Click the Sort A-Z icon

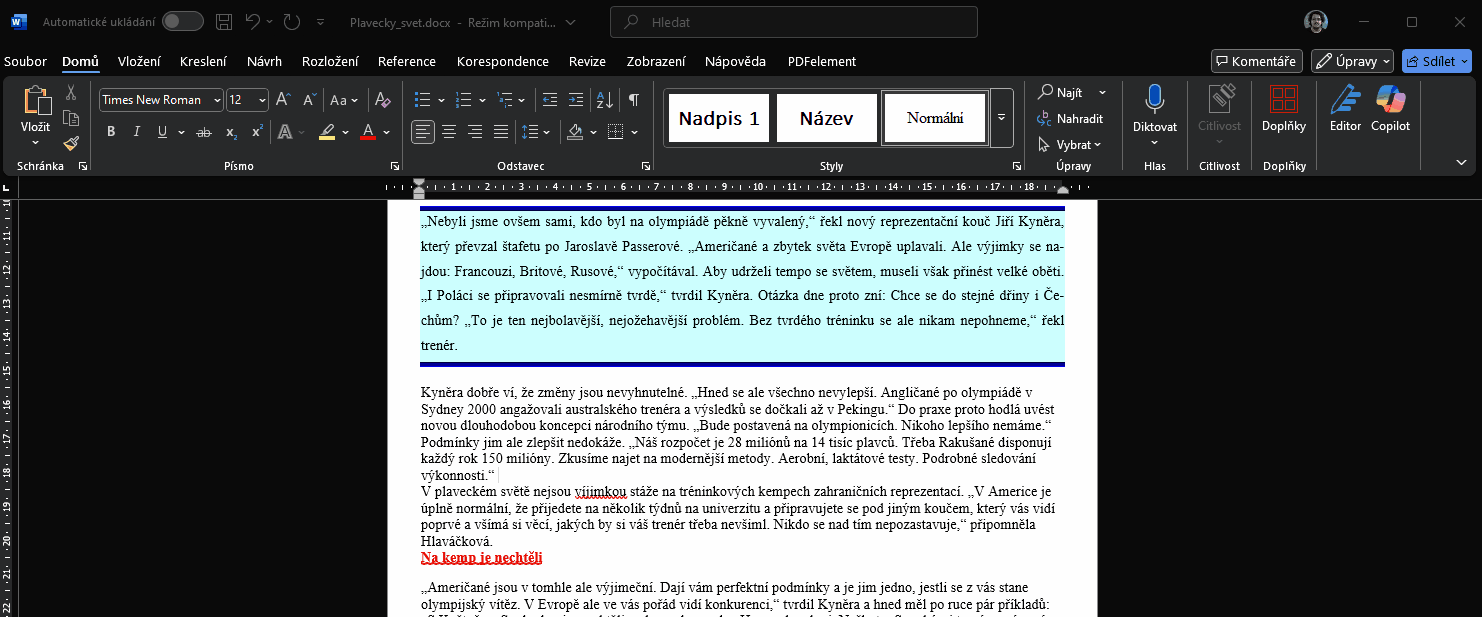(x=604, y=100)
